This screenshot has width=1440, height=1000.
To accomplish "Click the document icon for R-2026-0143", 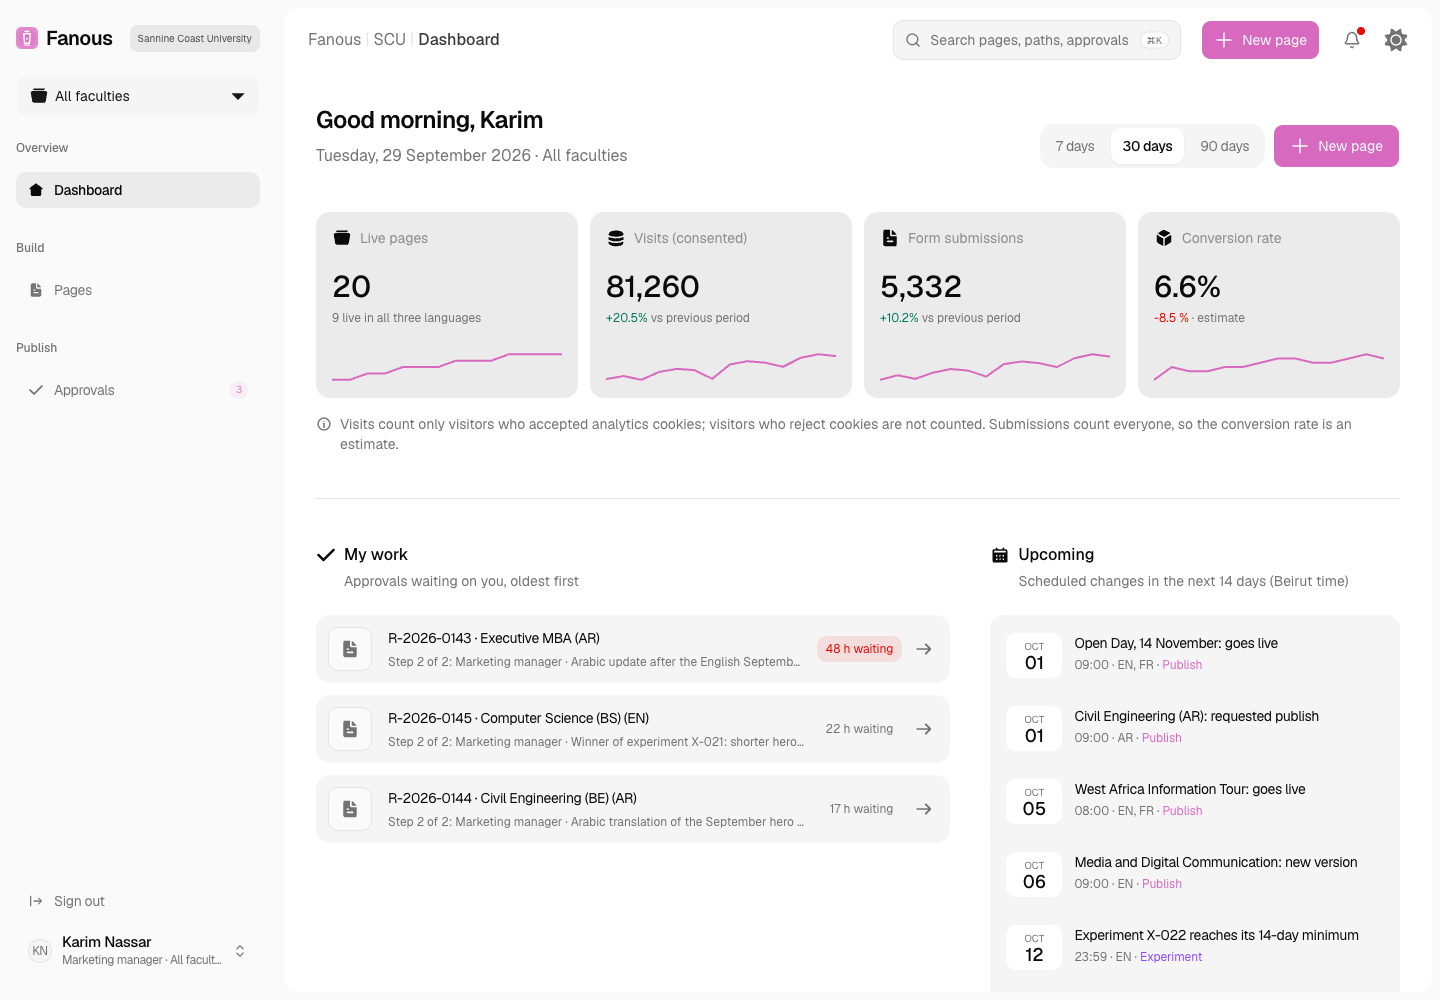I will click(350, 649).
